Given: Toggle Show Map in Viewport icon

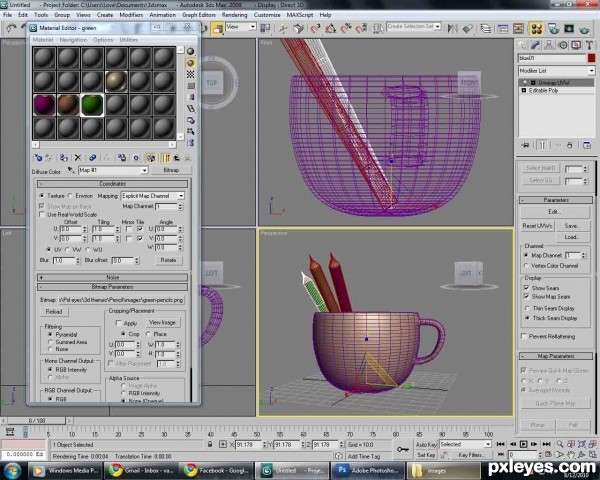Looking at the screenshot, I should (151, 158).
